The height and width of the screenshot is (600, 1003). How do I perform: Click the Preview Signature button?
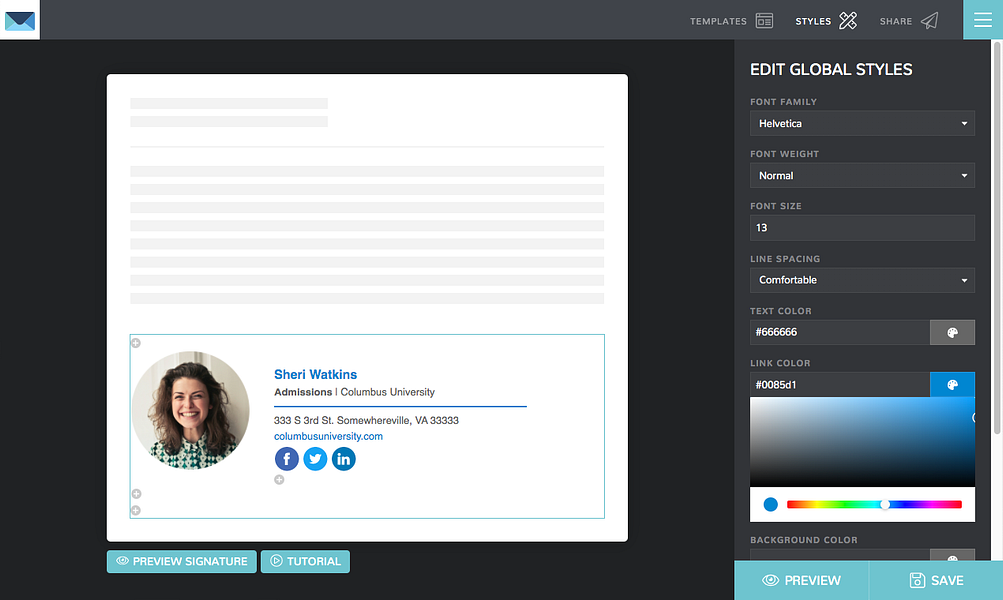pos(182,561)
